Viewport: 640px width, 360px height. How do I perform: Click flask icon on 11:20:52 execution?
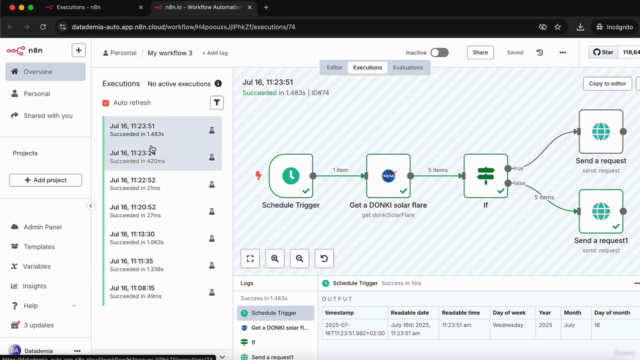click(212, 211)
